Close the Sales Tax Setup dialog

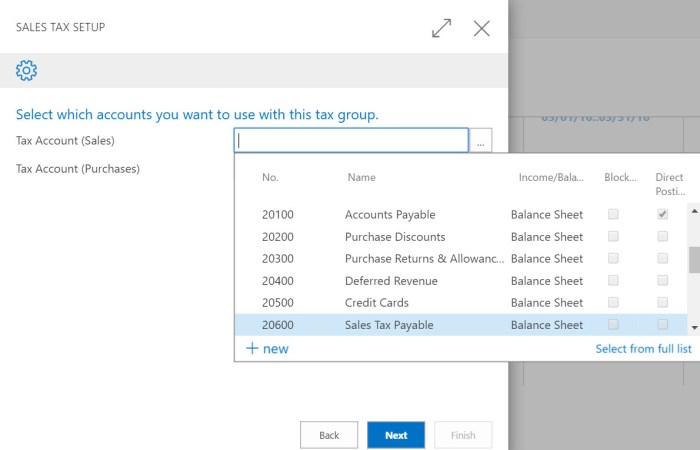point(481,28)
